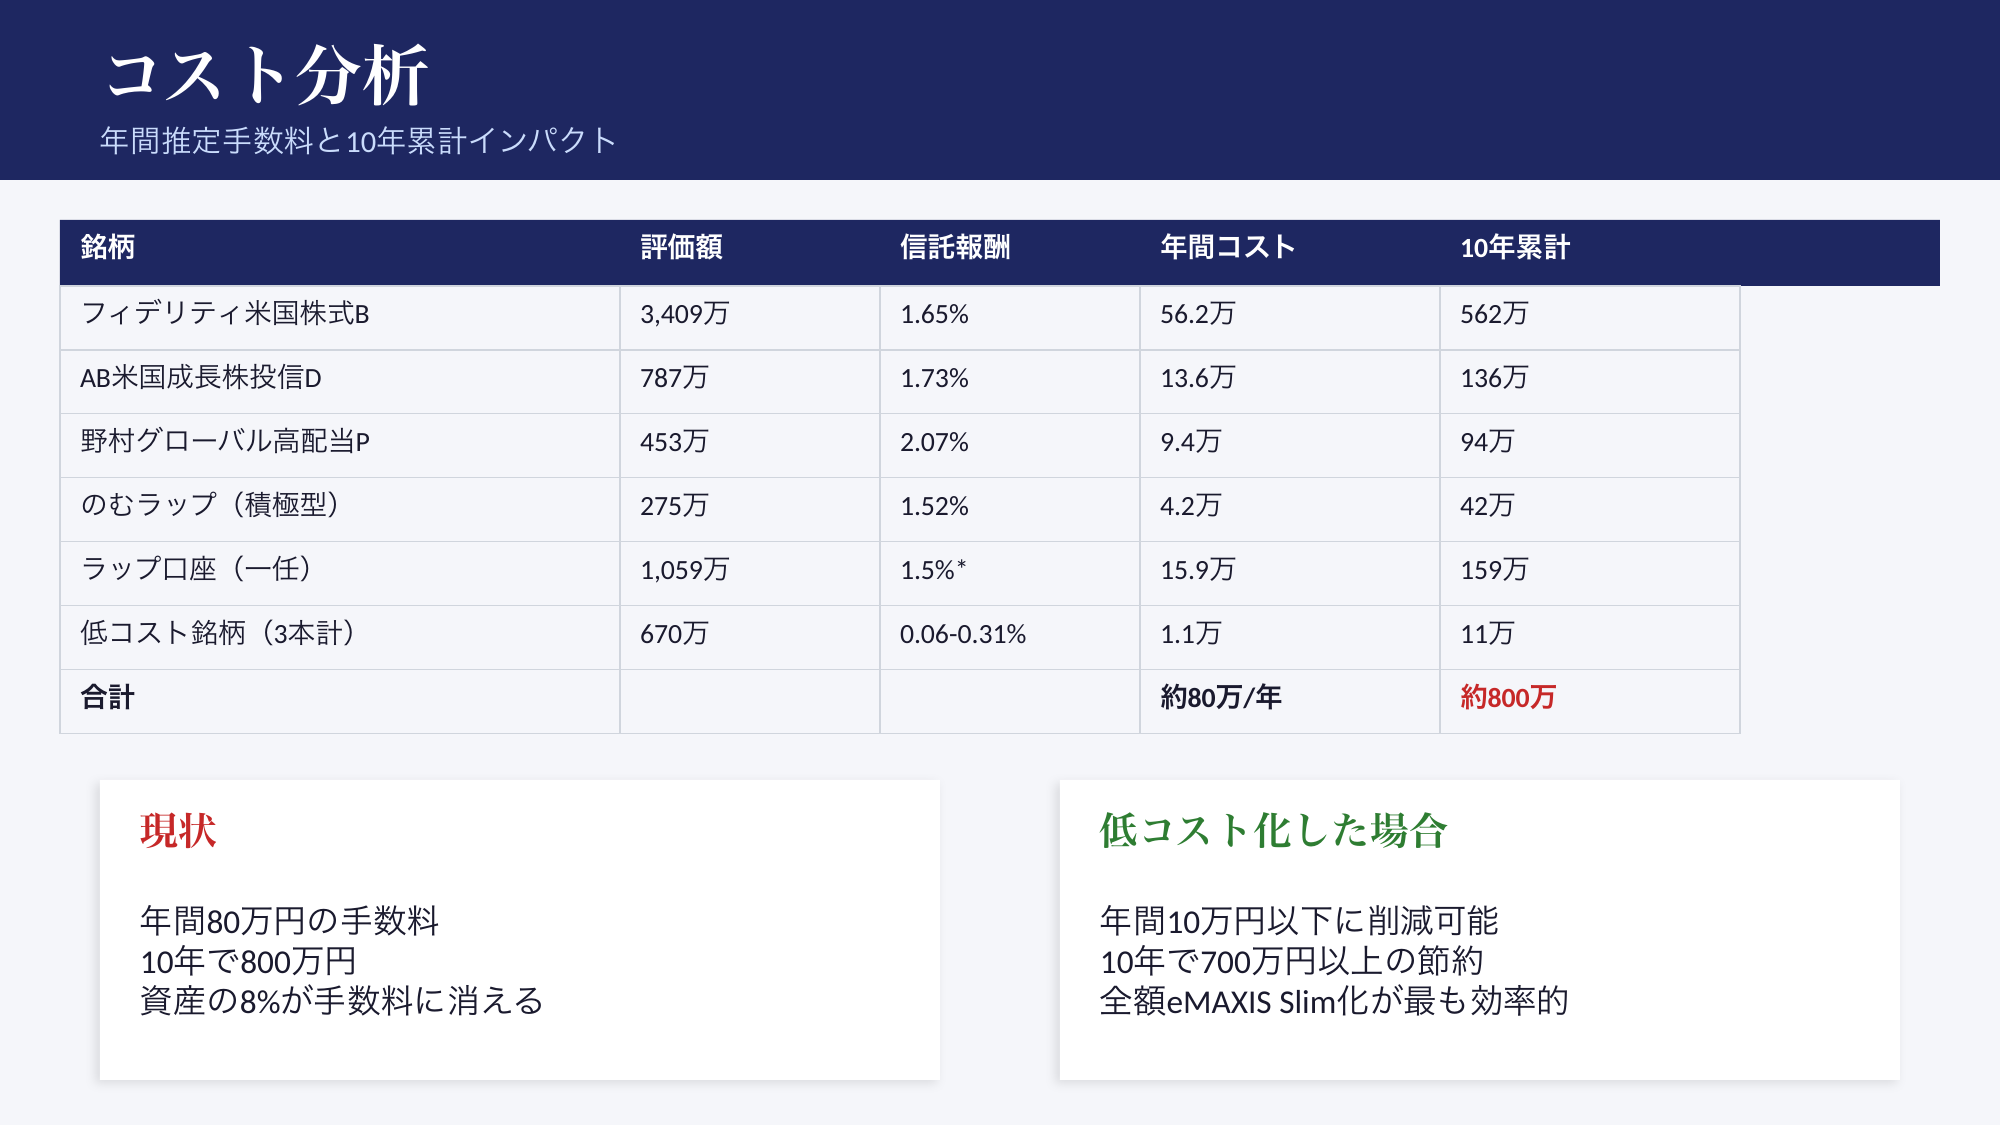Select the 信託報酬 column header
The image size is (2000, 1126).
coord(954,247)
